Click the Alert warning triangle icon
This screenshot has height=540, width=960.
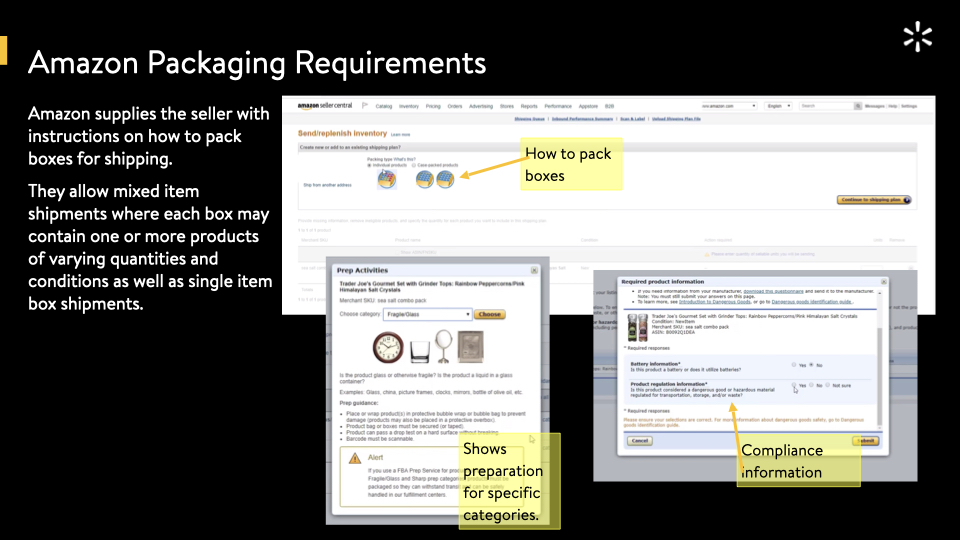tap(354, 459)
